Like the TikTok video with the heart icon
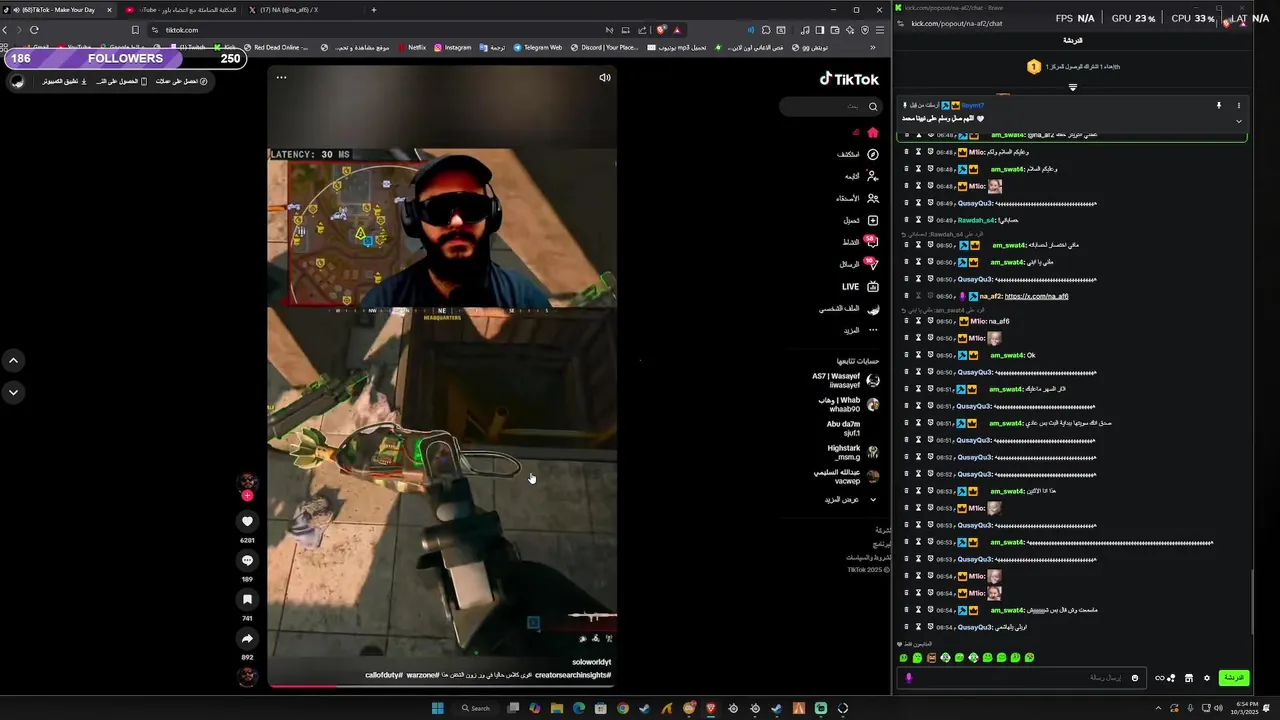Screen dimensions: 1280x720 247,521
